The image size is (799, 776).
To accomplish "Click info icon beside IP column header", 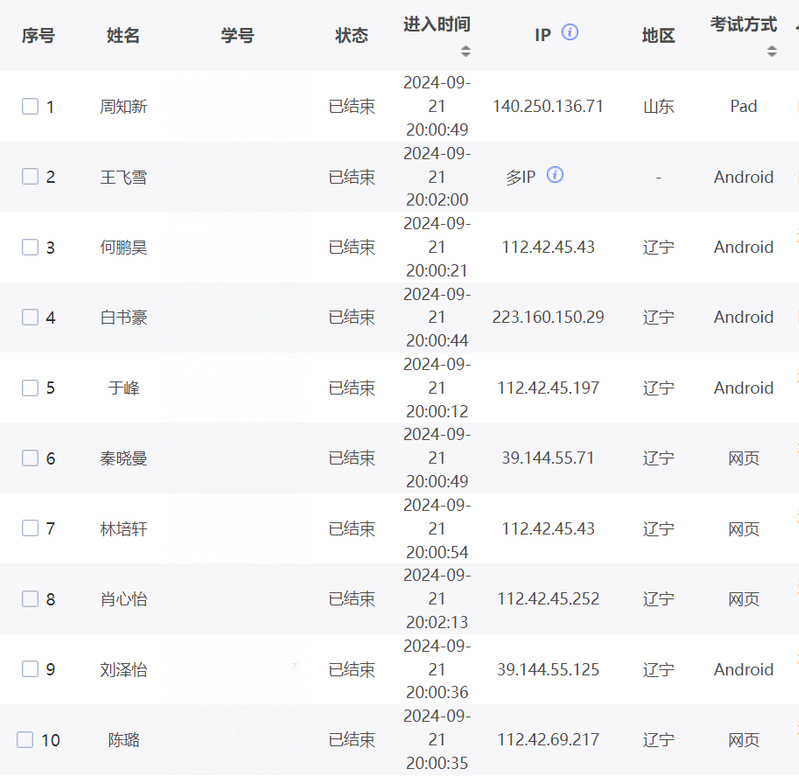I will [570, 32].
